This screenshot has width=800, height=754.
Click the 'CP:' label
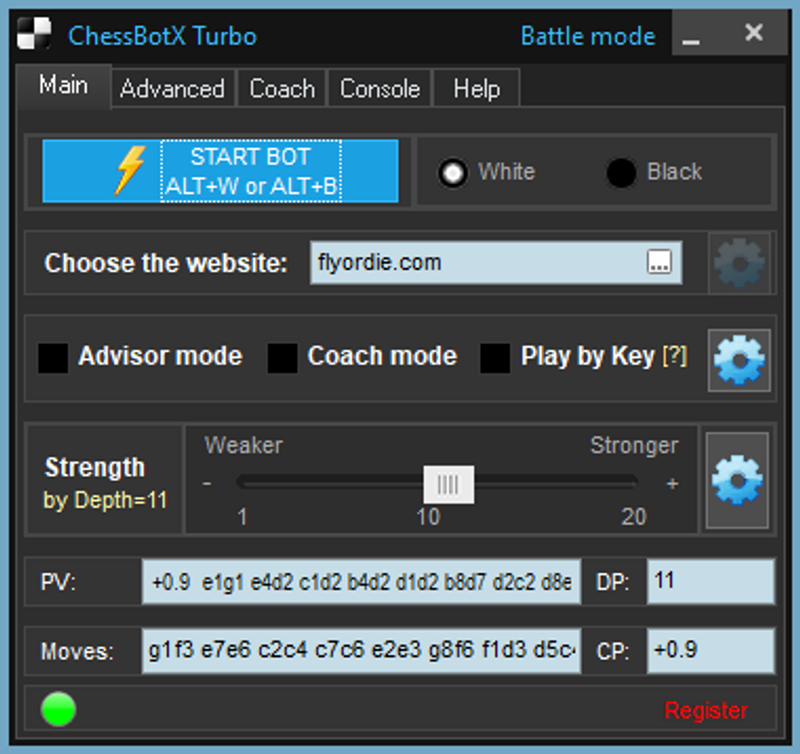(613, 651)
